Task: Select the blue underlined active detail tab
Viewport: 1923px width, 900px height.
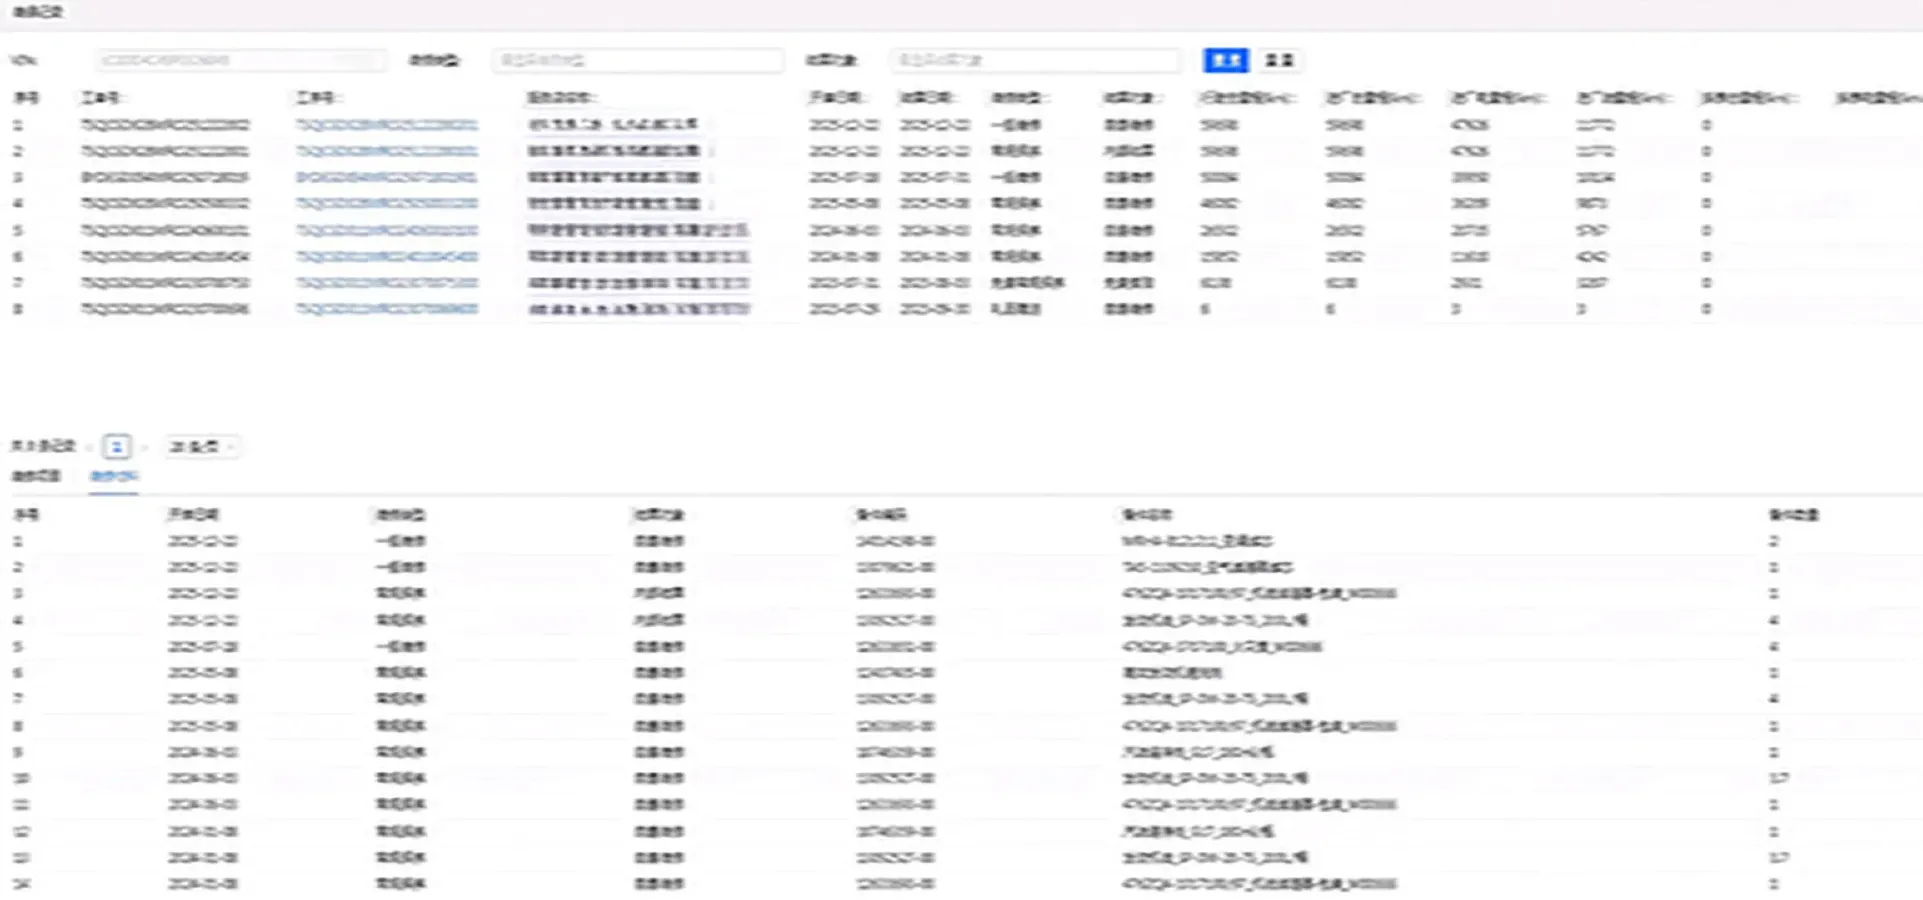Action: pyautogui.click(x=114, y=476)
